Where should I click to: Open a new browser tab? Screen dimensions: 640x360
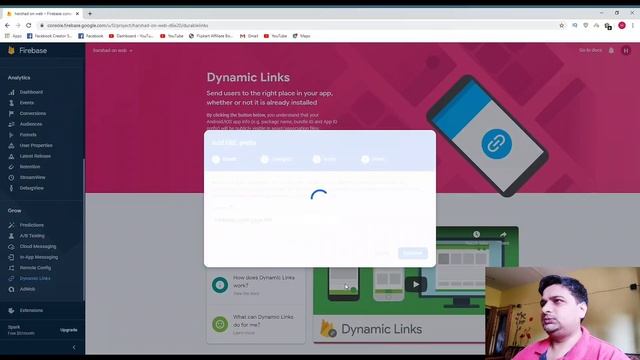(90, 13)
